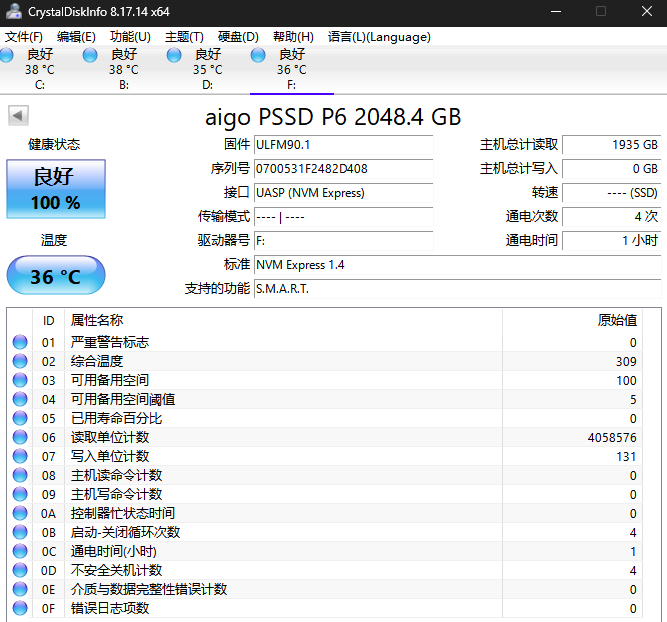Select drive B: status indicator circle
The image size is (667, 622).
point(90,55)
